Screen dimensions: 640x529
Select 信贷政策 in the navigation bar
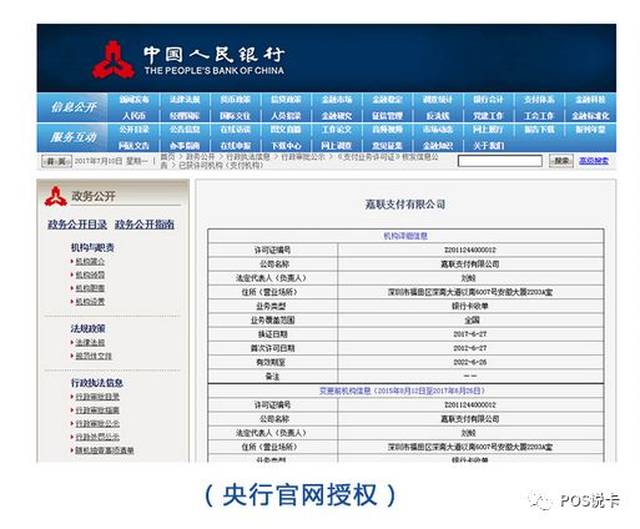(x=286, y=100)
